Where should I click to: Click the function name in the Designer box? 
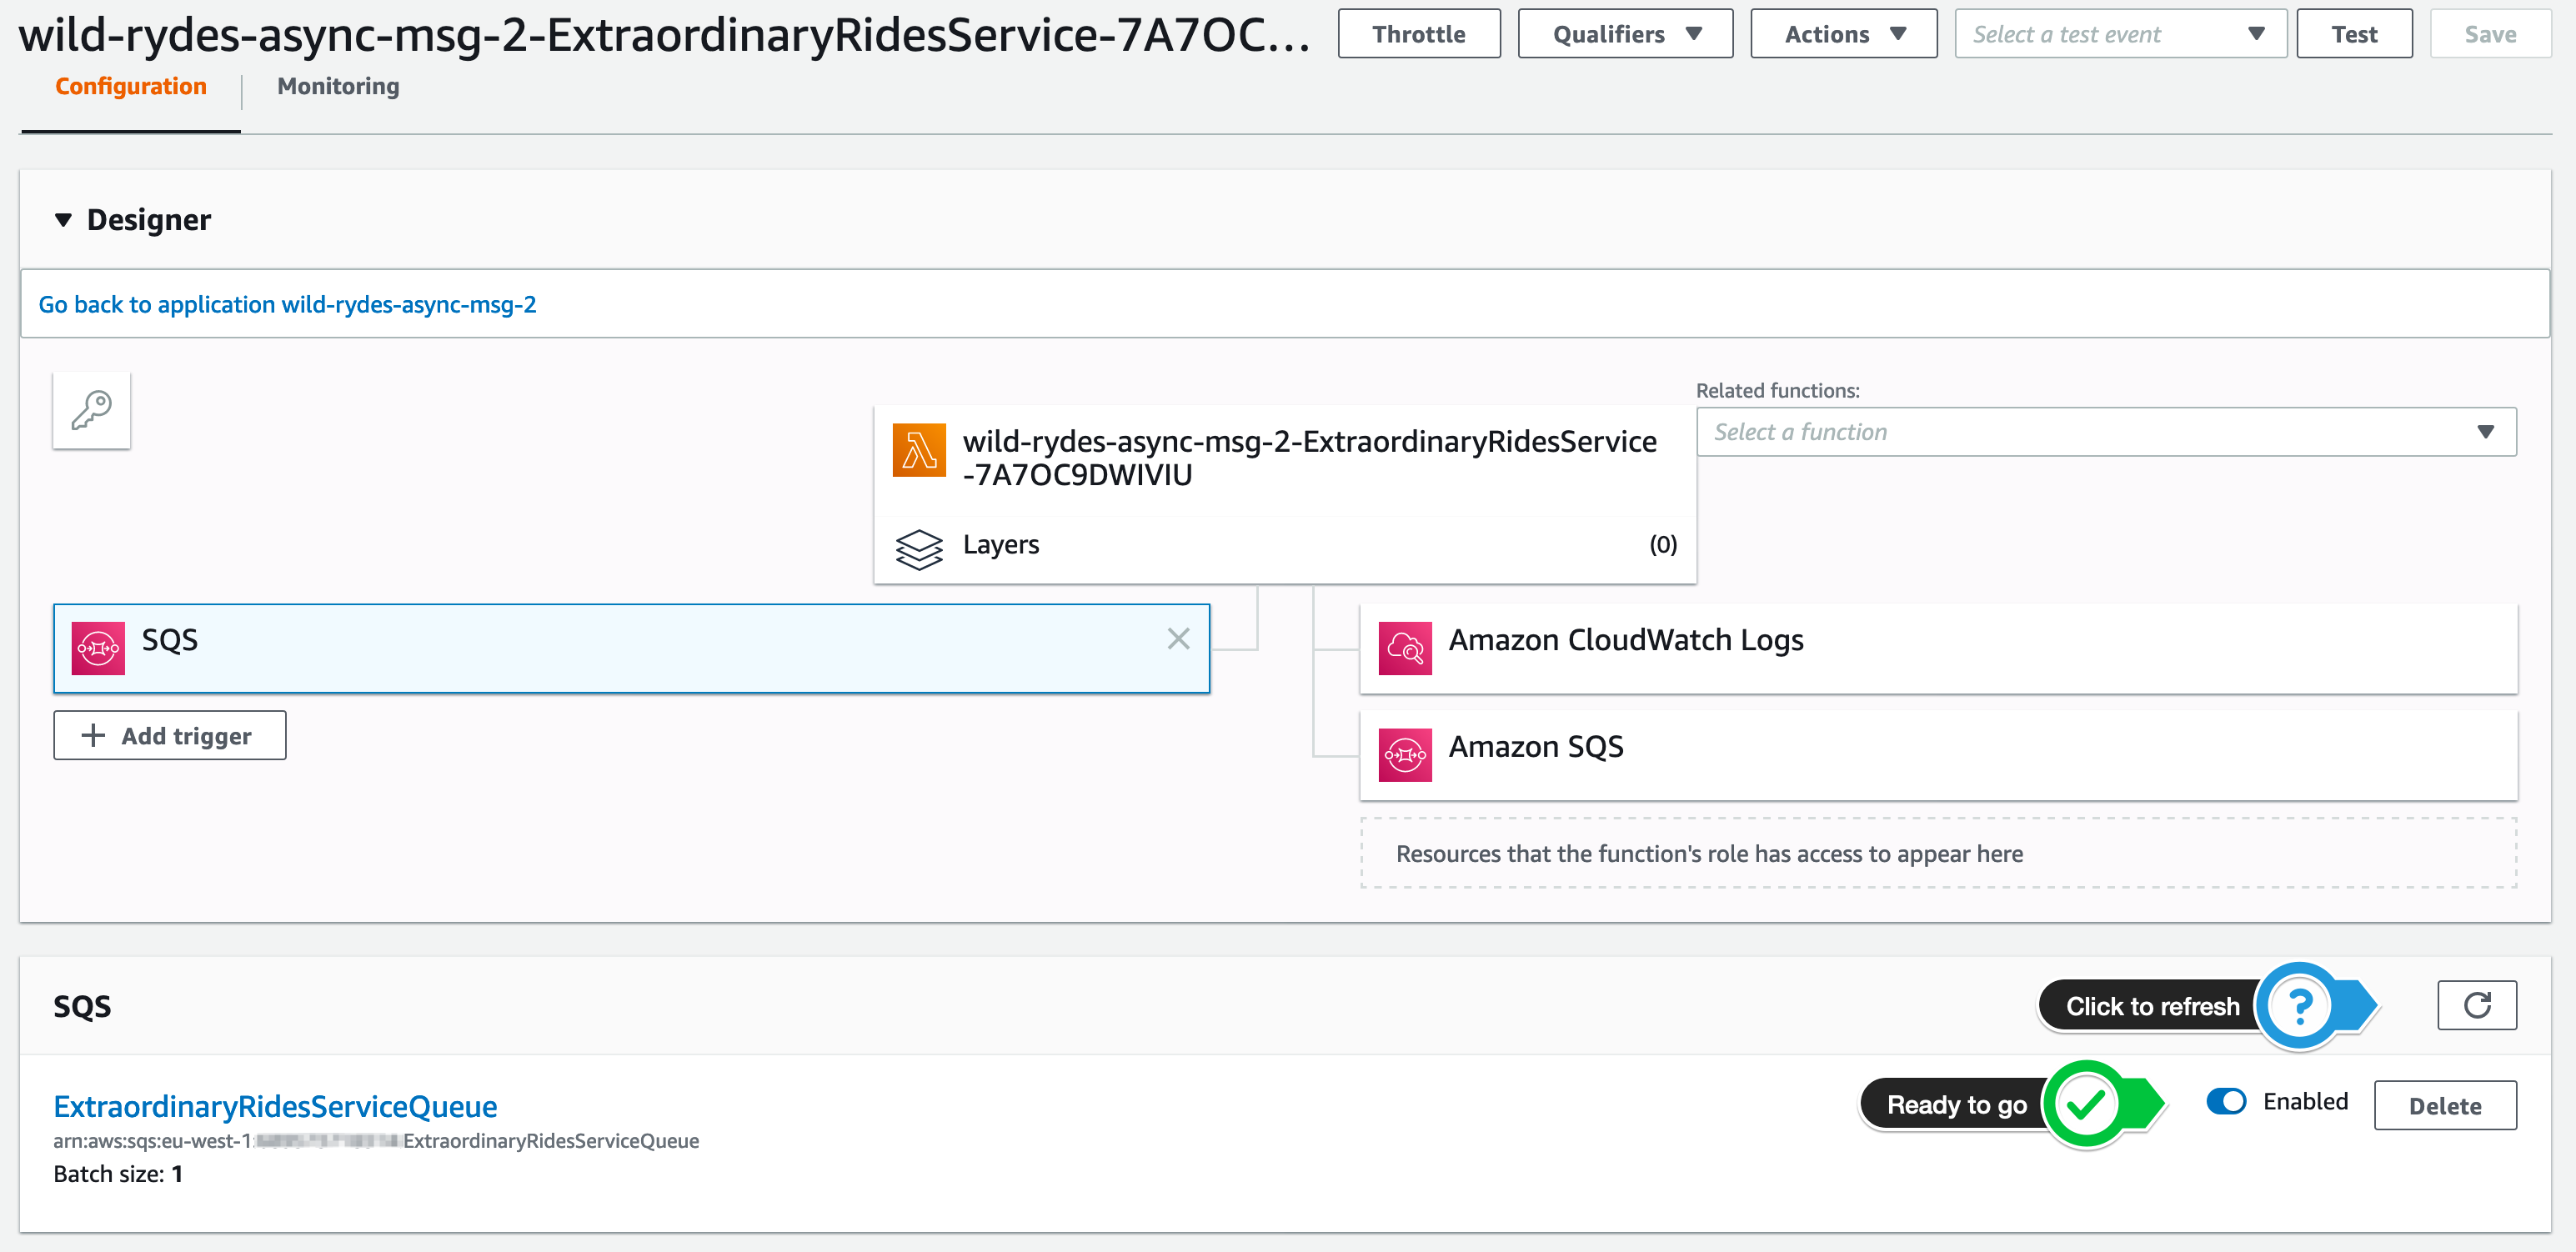click(x=1309, y=457)
